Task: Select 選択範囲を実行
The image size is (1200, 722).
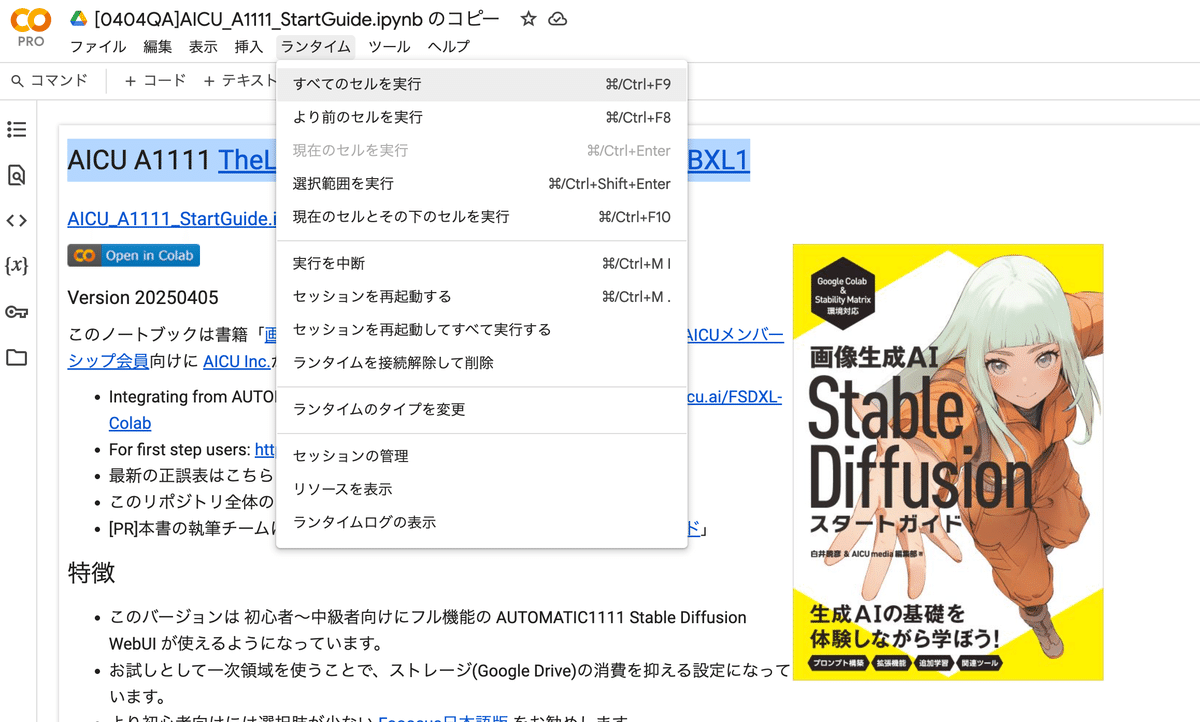Action: tap(482, 184)
